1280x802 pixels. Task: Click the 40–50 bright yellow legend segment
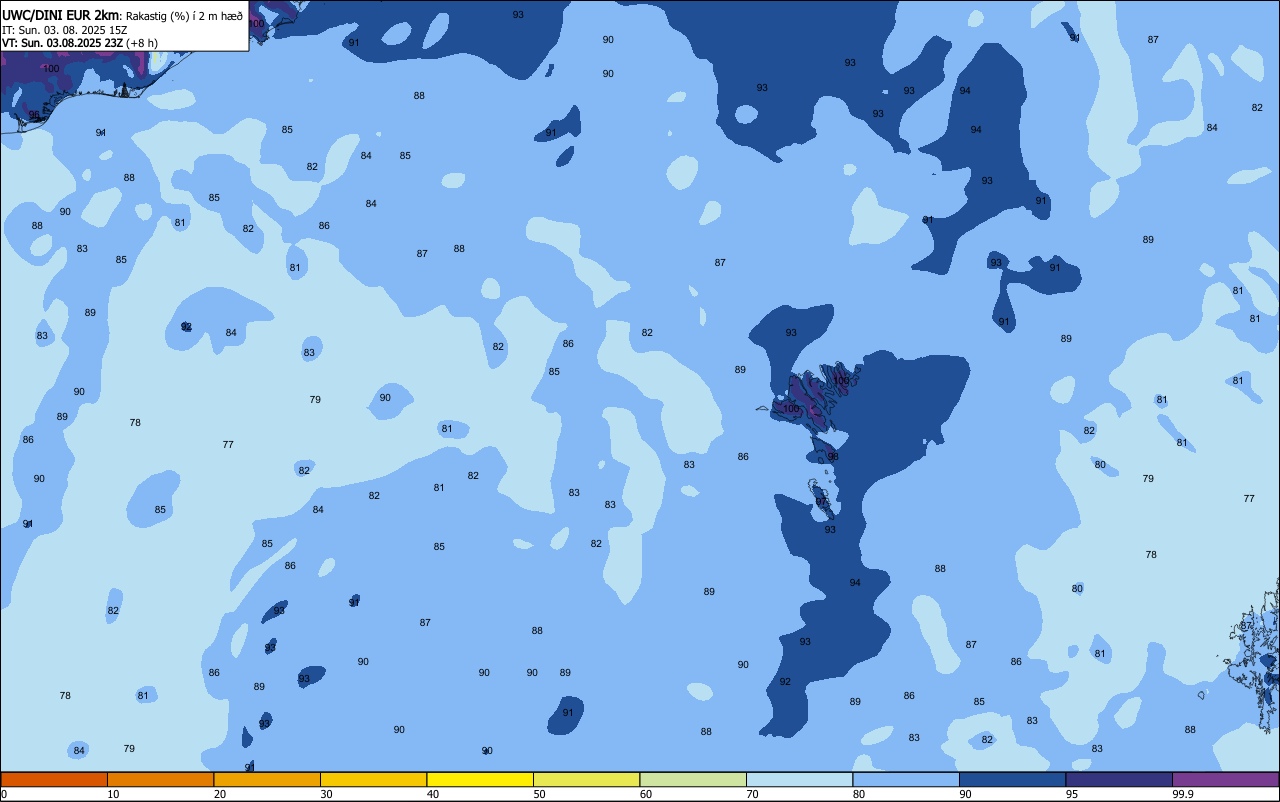click(480, 779)
